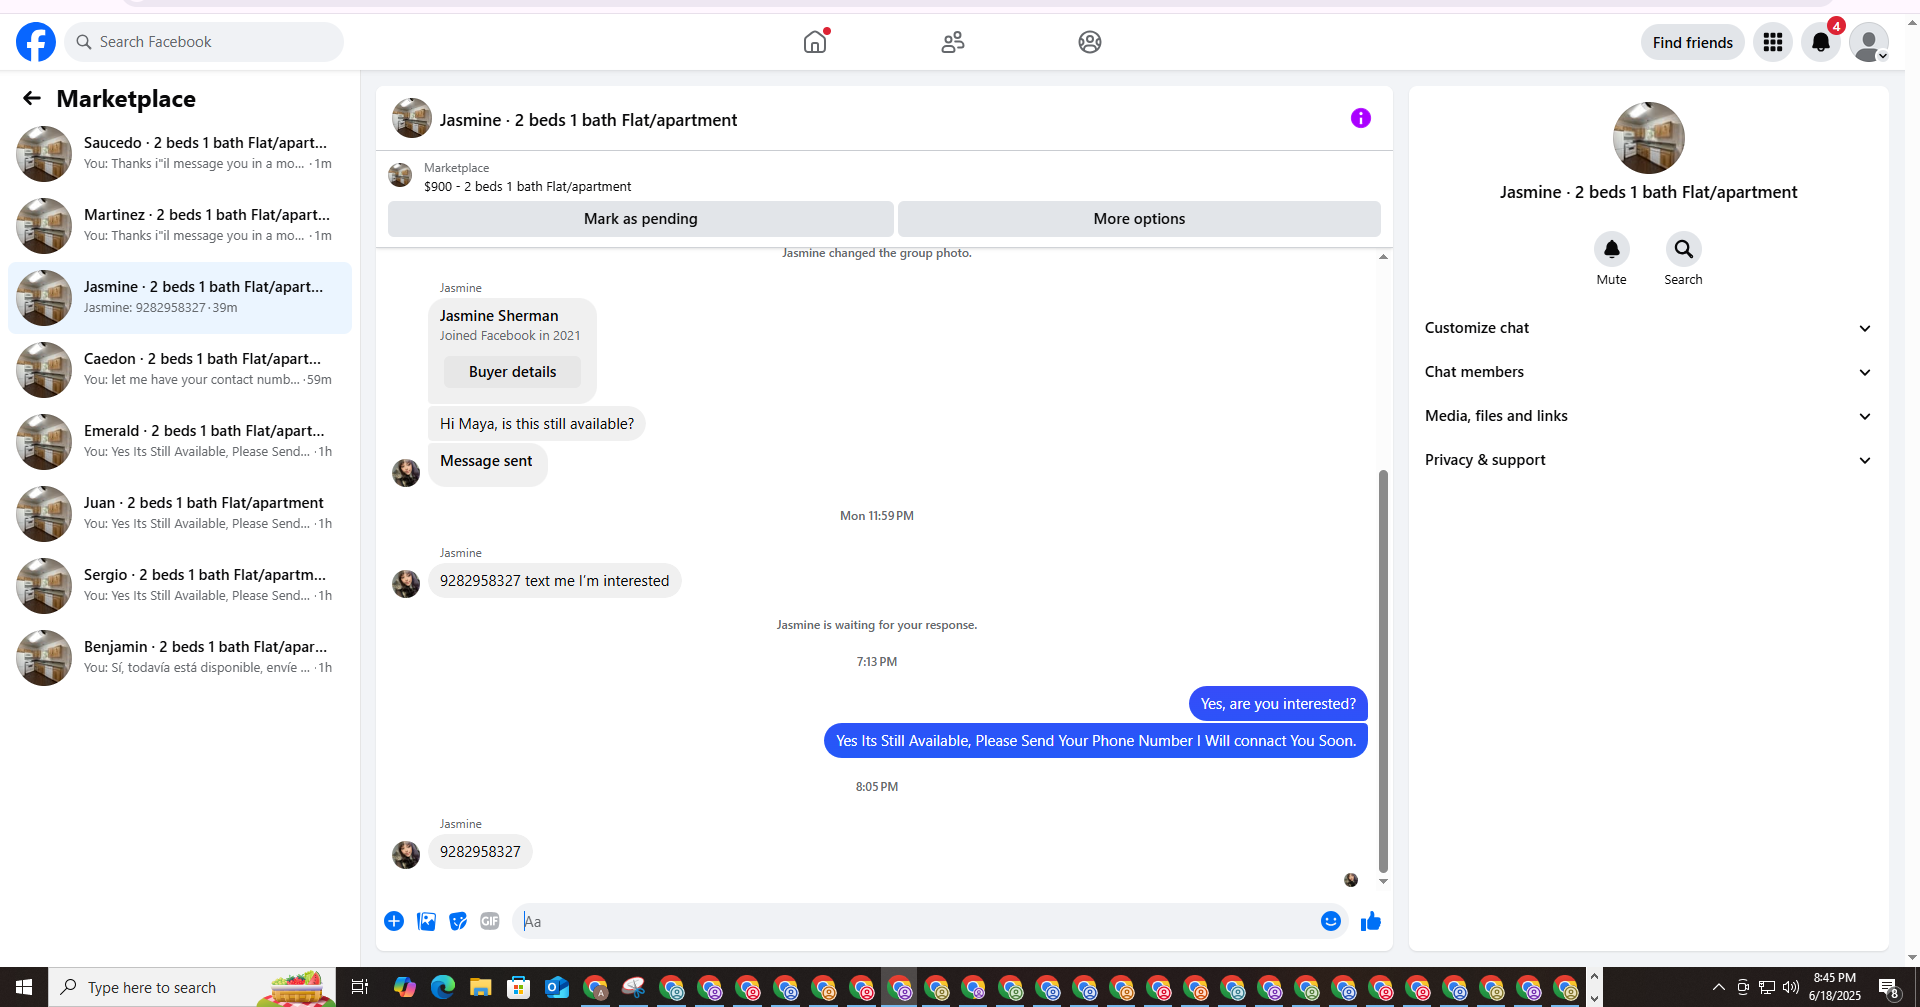Open the Groups icon in top navigation
The width and height of the screenshot is (1920, 1007).
click(1090, 42)
